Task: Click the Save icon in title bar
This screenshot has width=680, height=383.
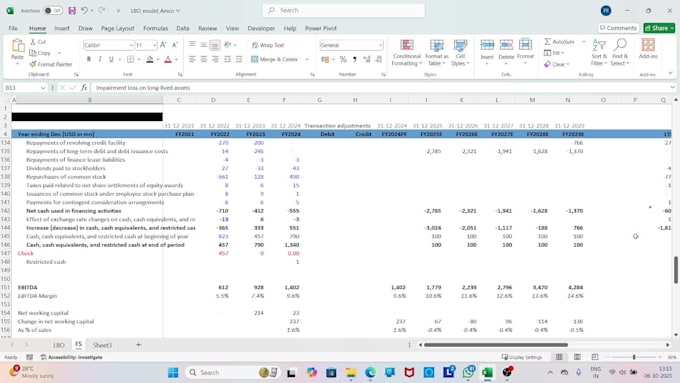Action: 72,10
